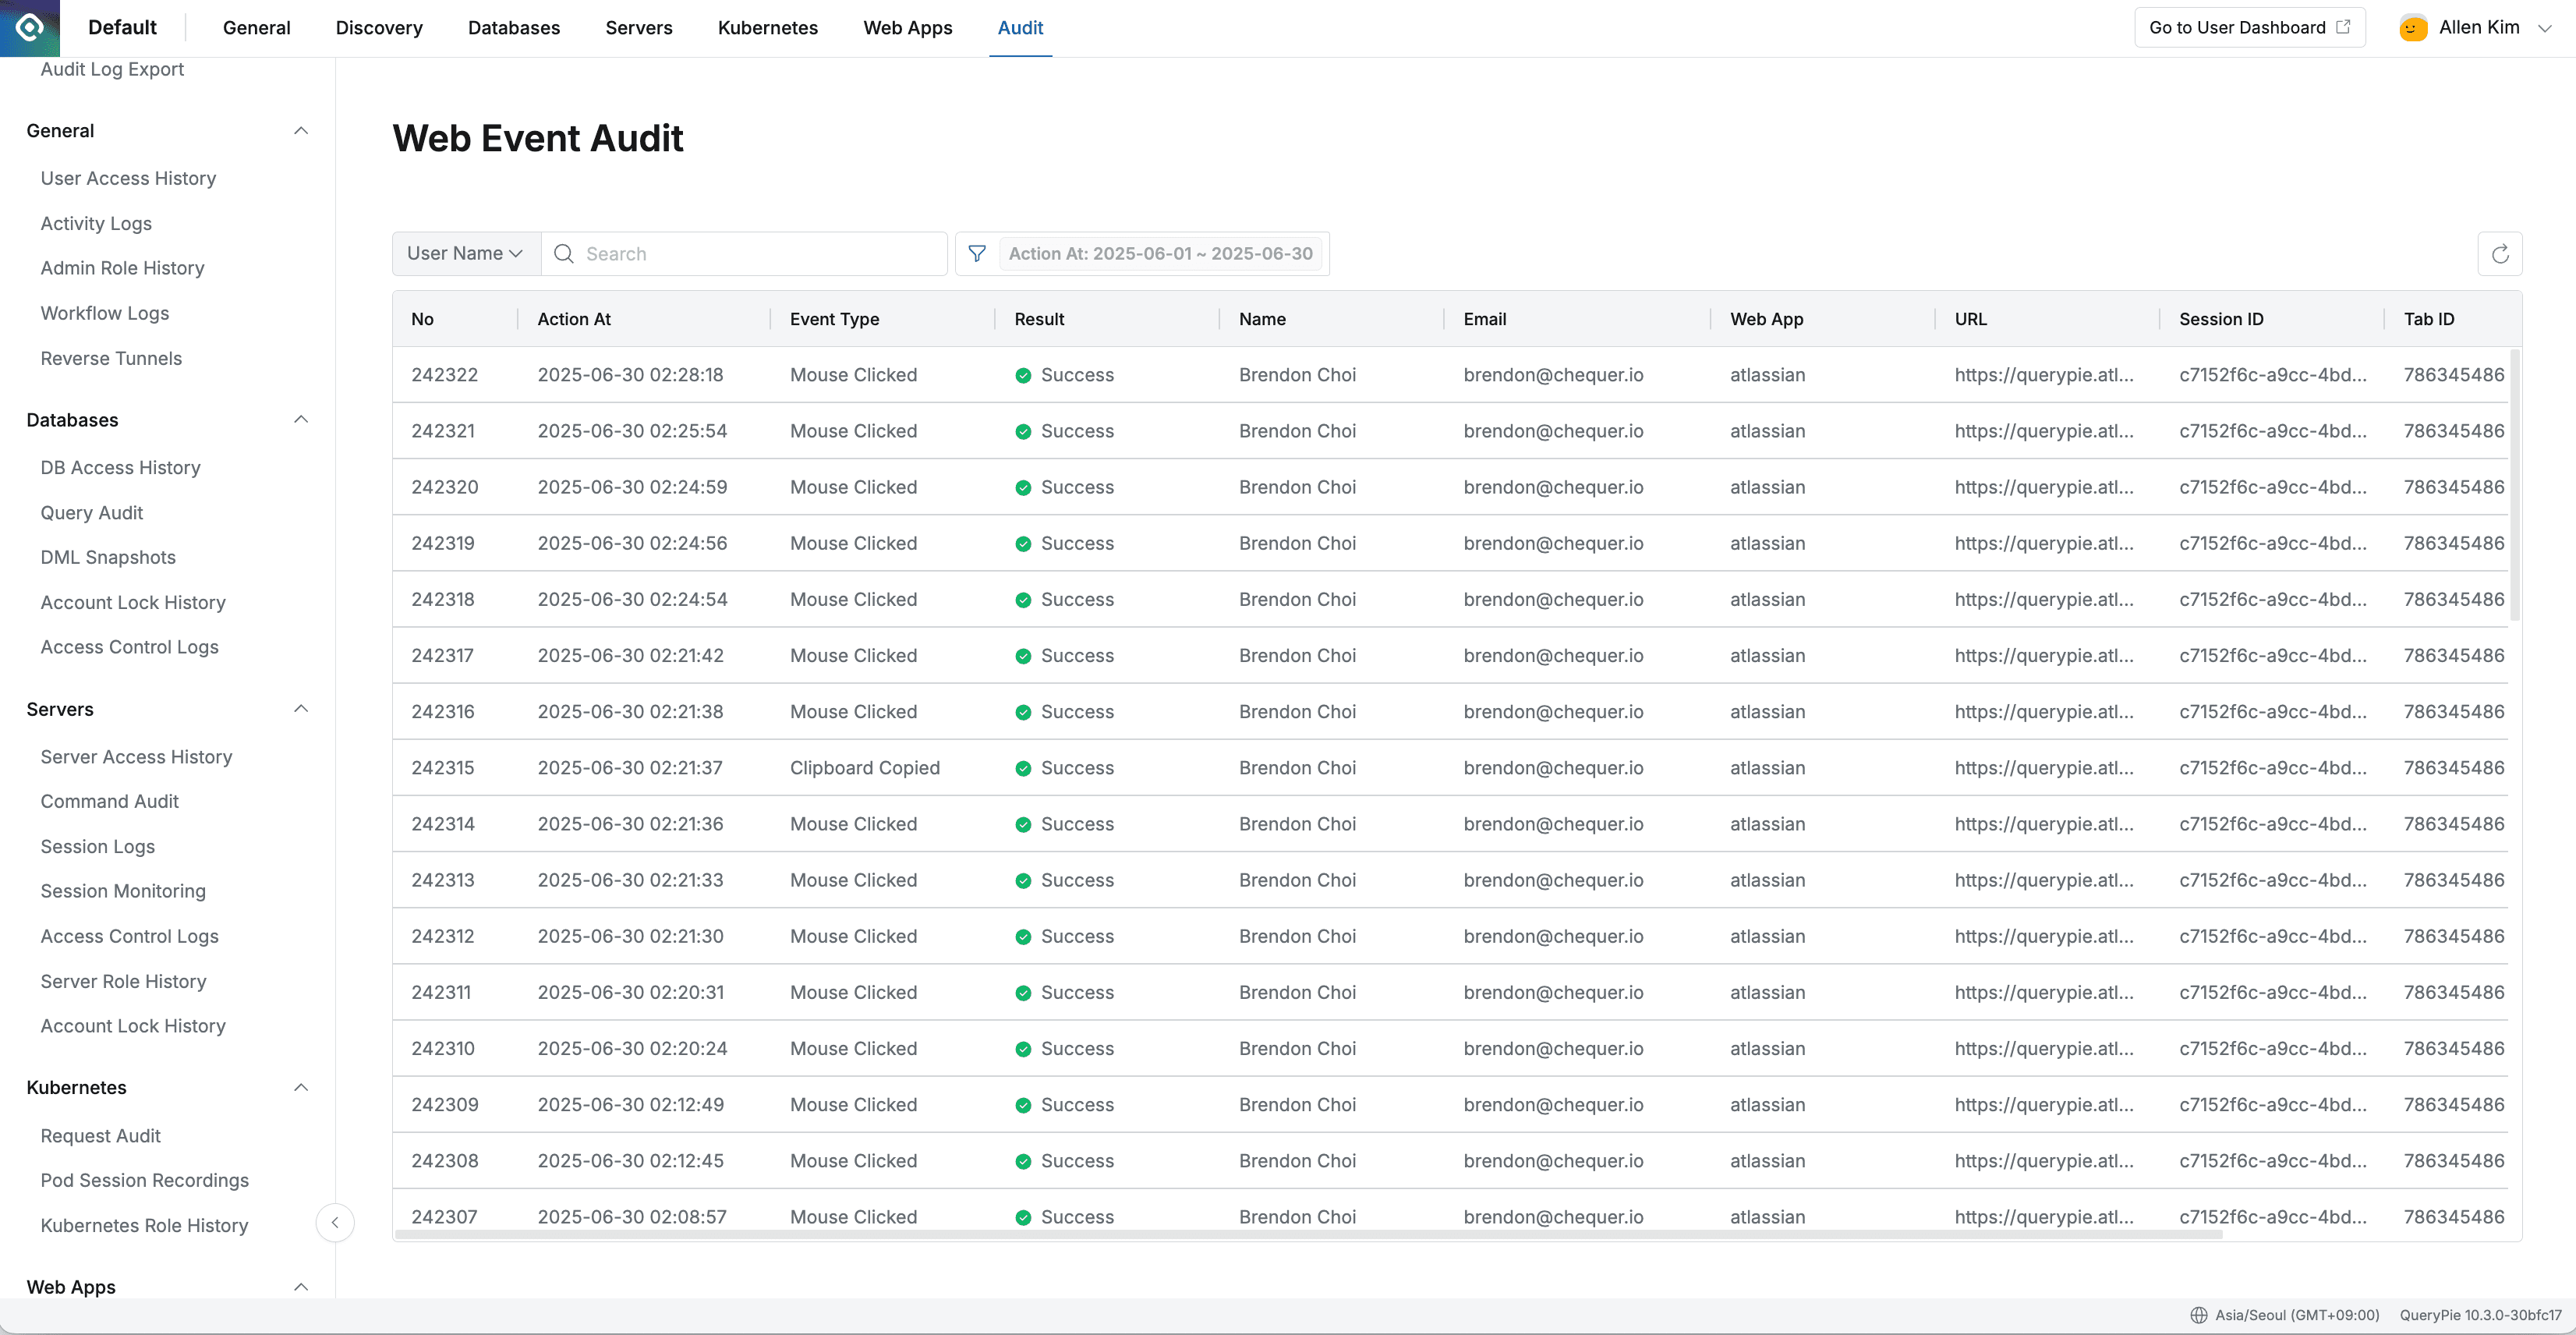This screenshot has height=1335, width=2576.
Task: Collapse the Servers sidebar section
Action: [302, 708]
